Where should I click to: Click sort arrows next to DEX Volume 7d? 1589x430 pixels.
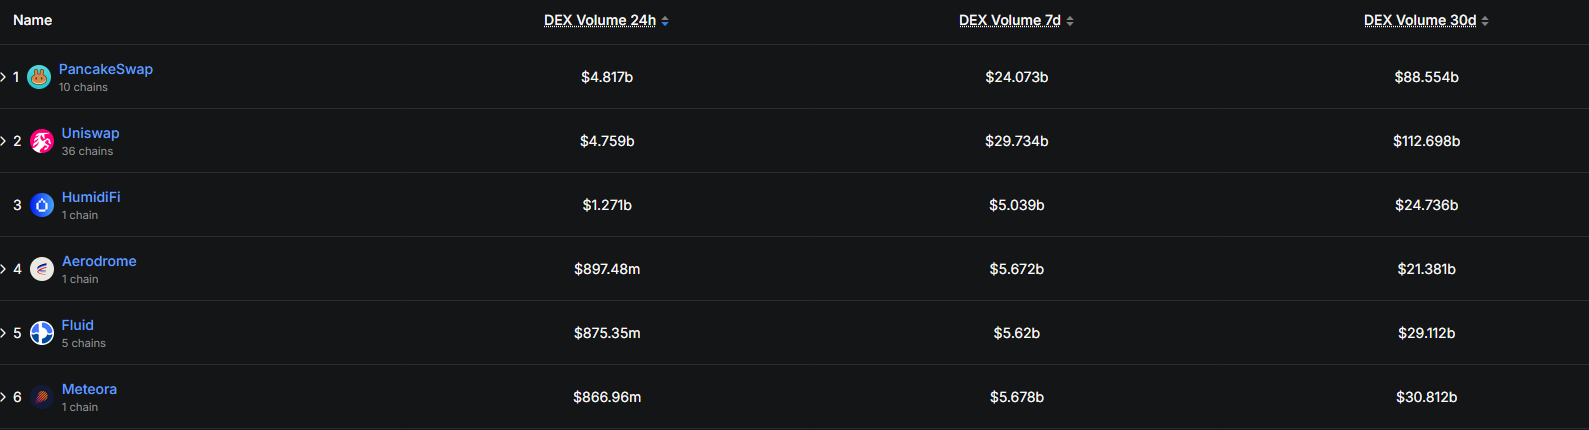(x=1070, y=21)
